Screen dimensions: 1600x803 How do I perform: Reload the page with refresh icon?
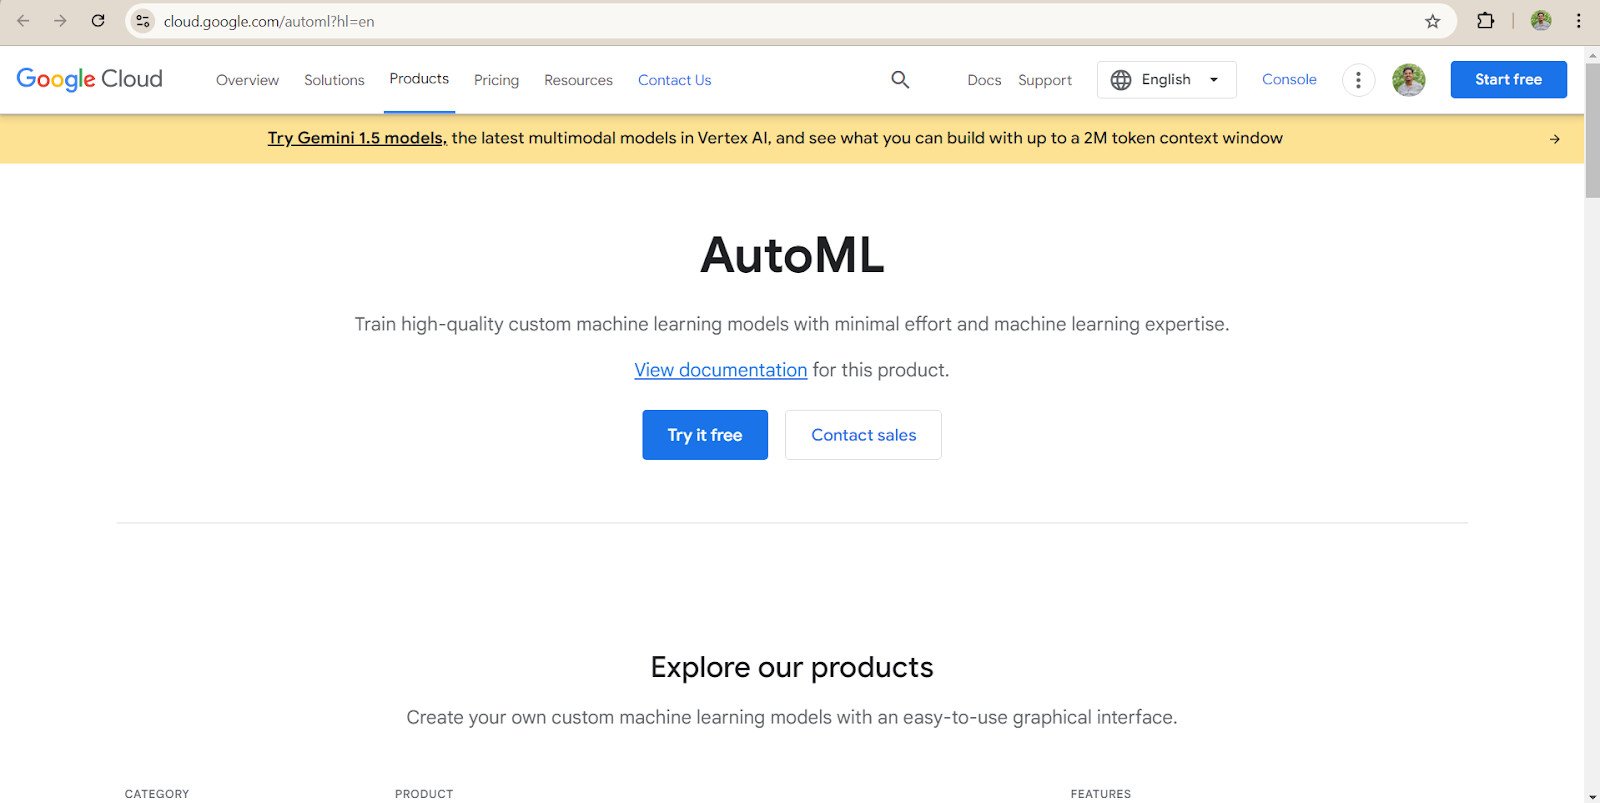tap(98, 21)
